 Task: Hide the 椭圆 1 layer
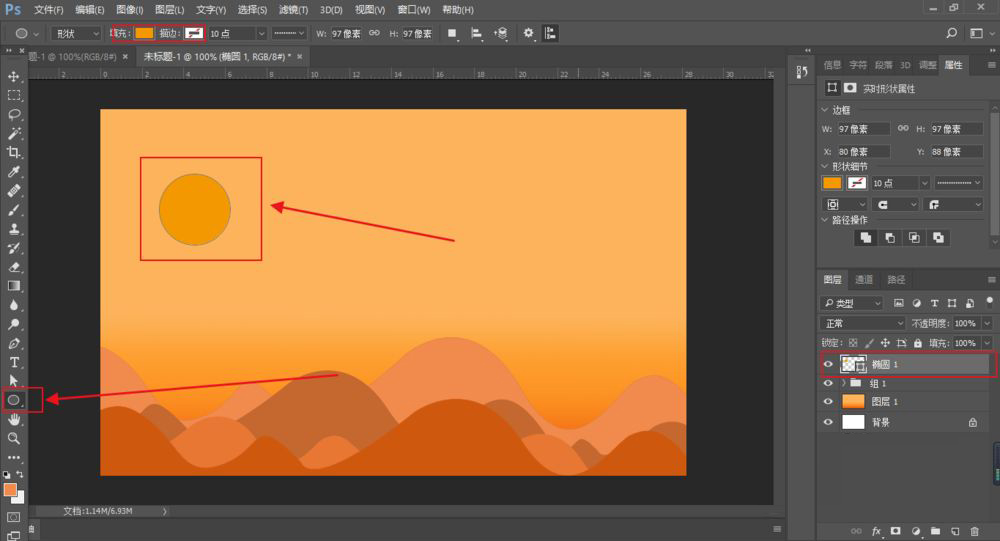click(828, 365)
